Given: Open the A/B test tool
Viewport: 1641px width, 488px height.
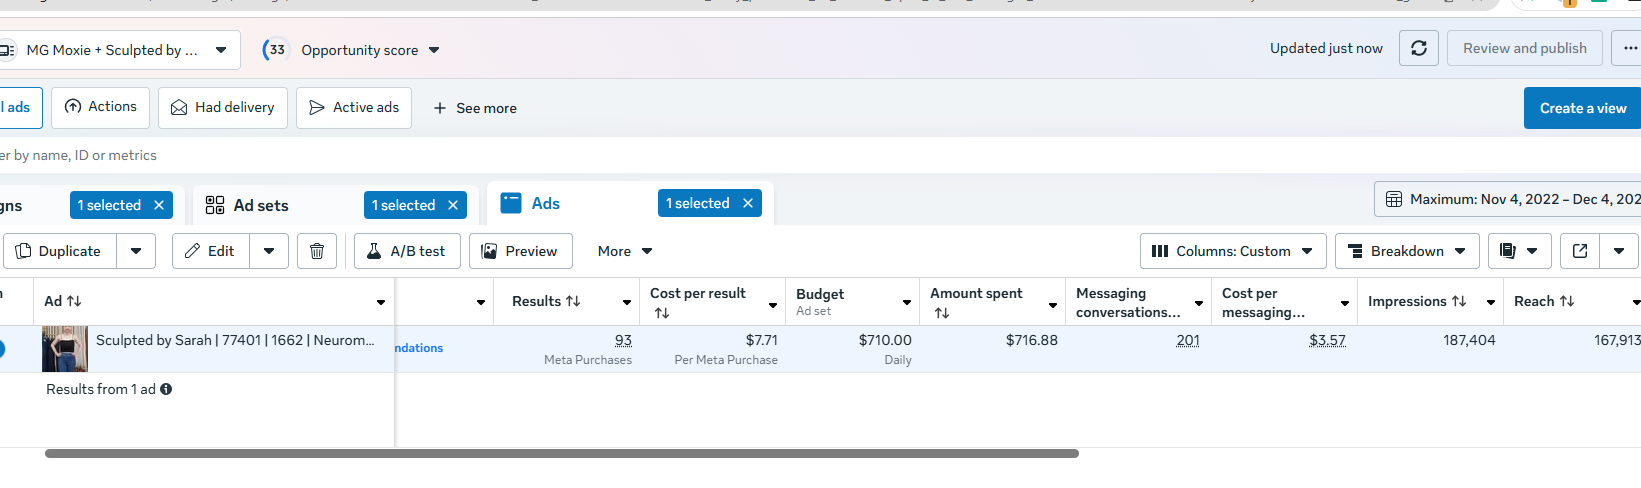Looking at the screenshot, I should [407, 251].
